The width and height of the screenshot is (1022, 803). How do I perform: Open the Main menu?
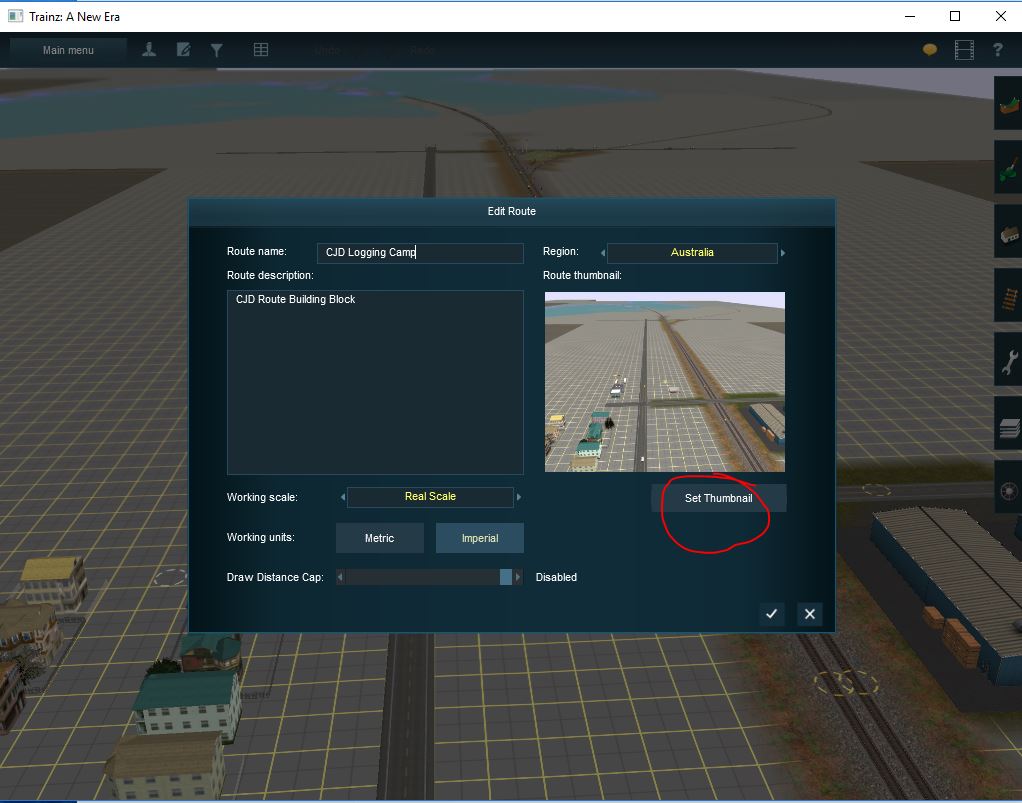tap(68, 50)
